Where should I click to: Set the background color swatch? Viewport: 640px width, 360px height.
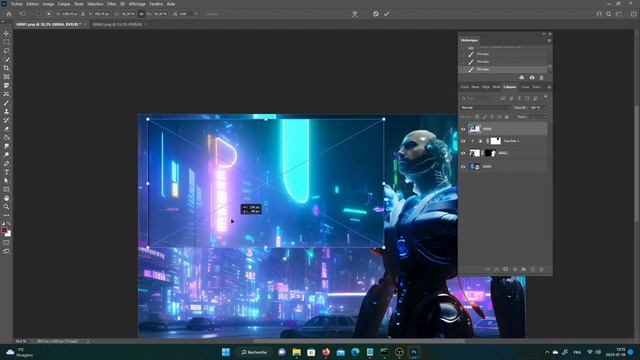(9, 234)
